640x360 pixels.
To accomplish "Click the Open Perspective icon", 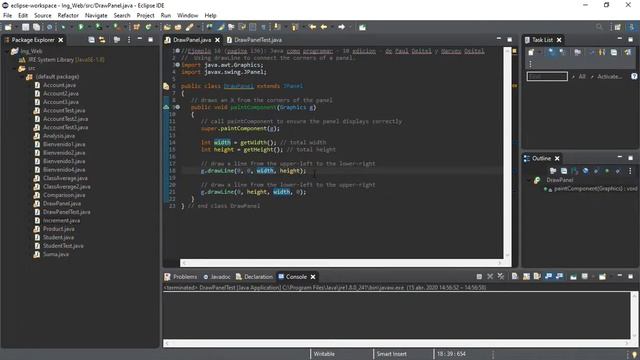I will tap(618, 27).
